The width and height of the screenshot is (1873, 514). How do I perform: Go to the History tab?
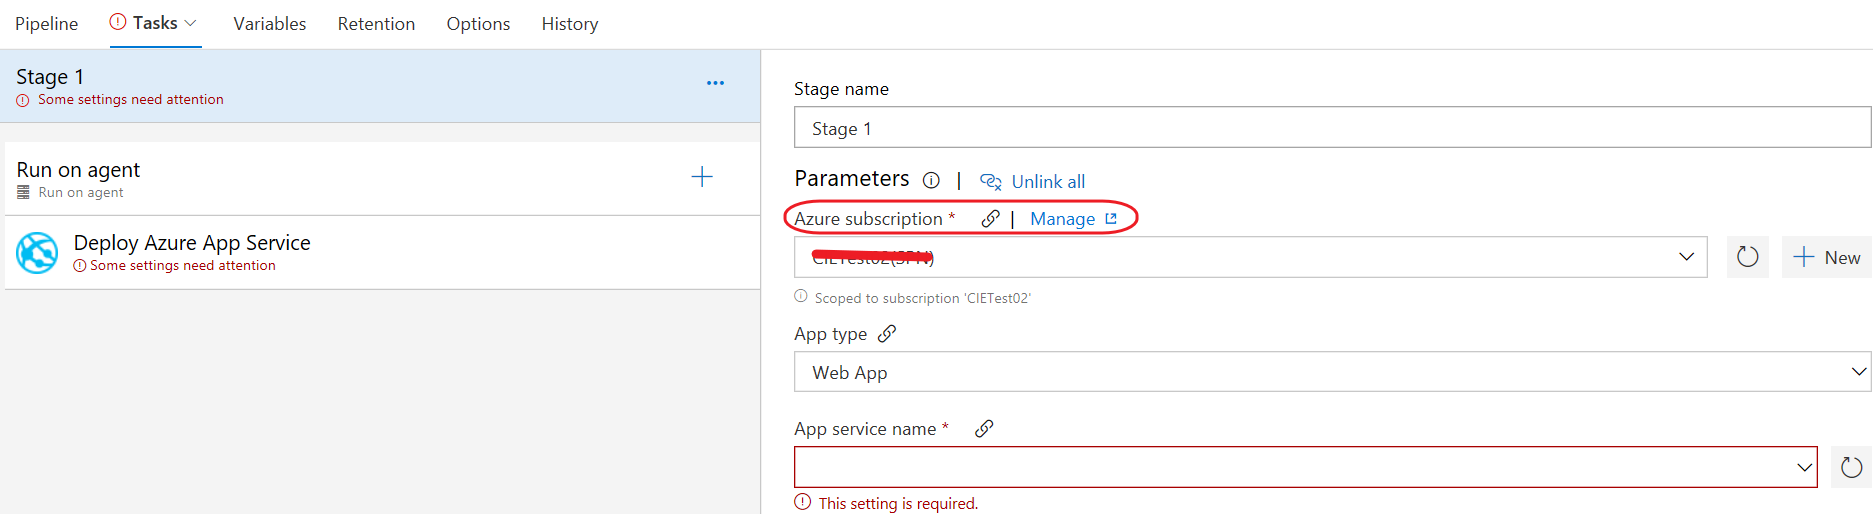569,24
